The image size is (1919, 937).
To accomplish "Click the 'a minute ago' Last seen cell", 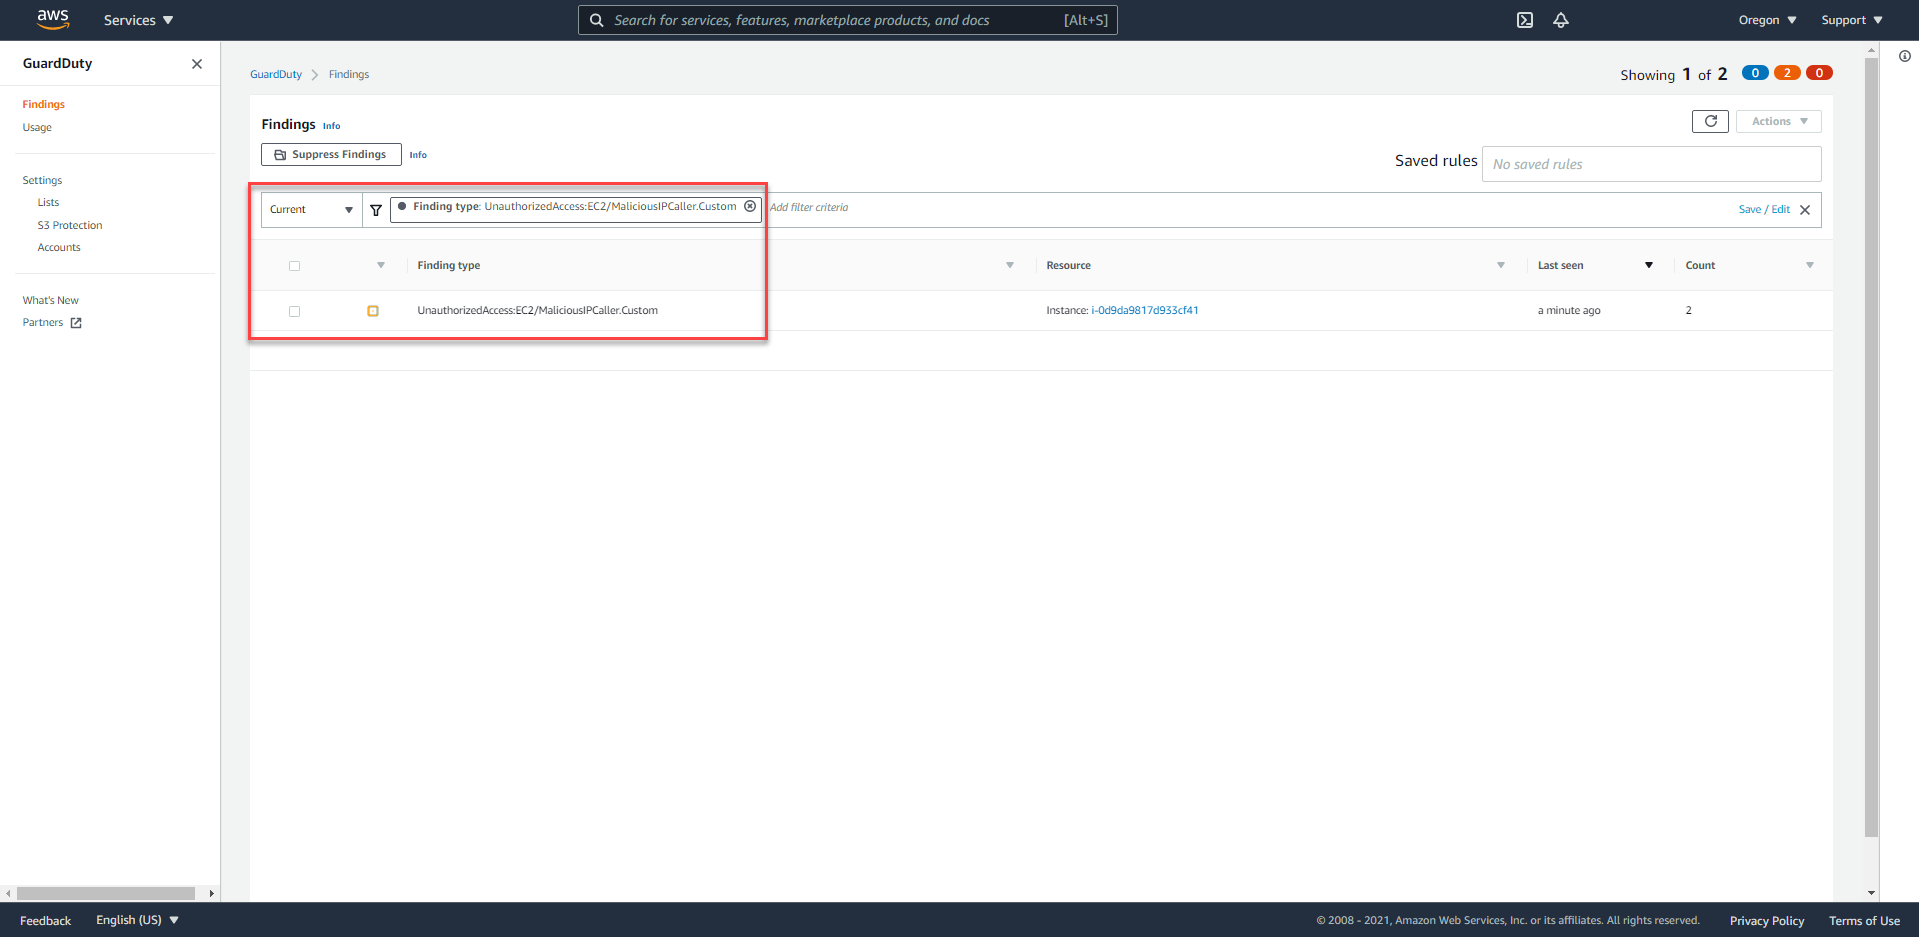I will coord(1569,310).
